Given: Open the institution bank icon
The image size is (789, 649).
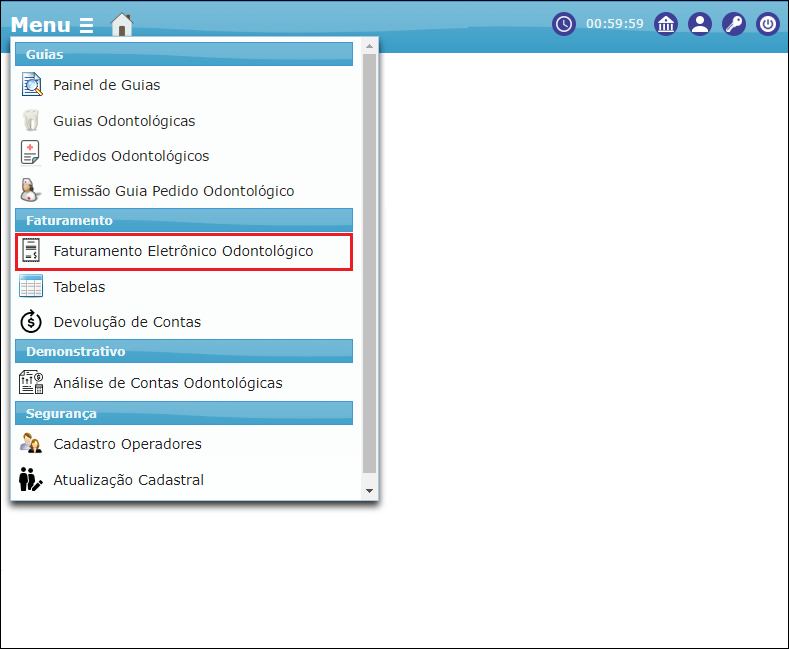Looking at the screenshot, I should tap(666, 24).
